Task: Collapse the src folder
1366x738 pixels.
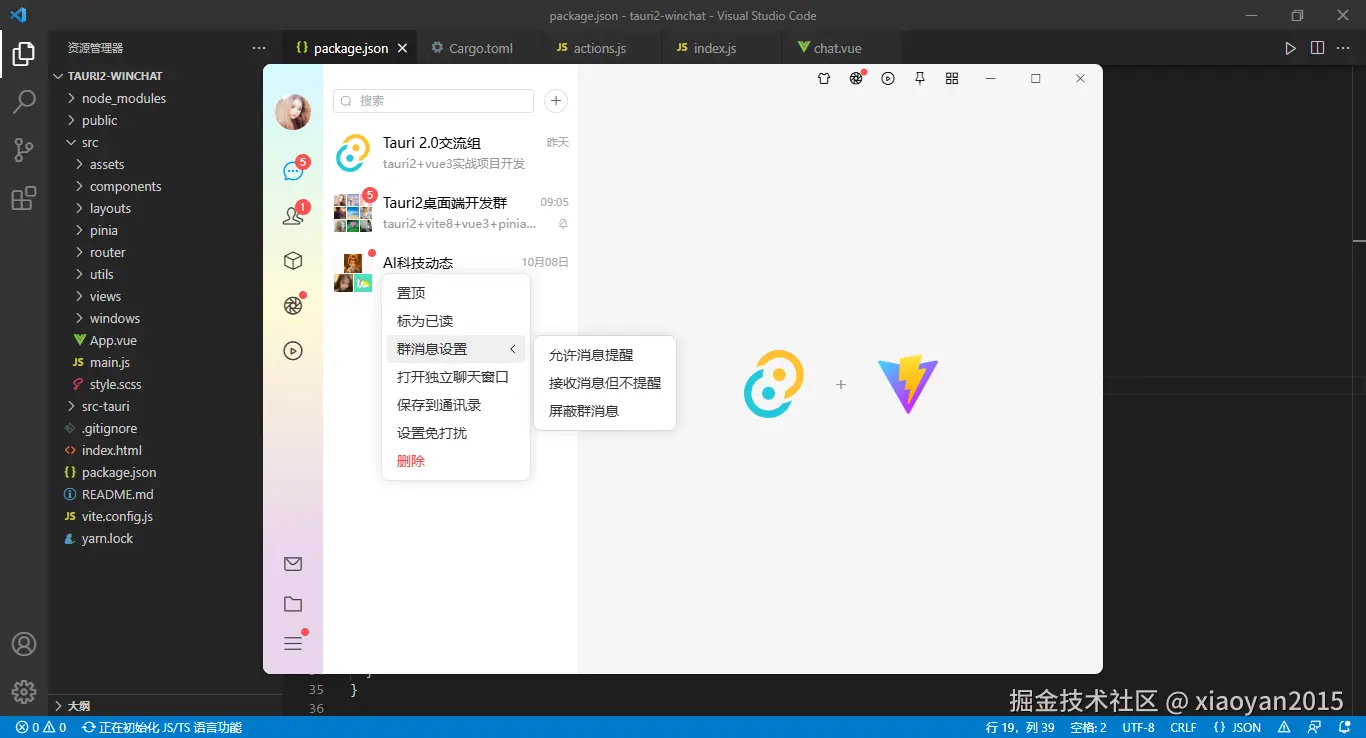Action: (90, 142)
